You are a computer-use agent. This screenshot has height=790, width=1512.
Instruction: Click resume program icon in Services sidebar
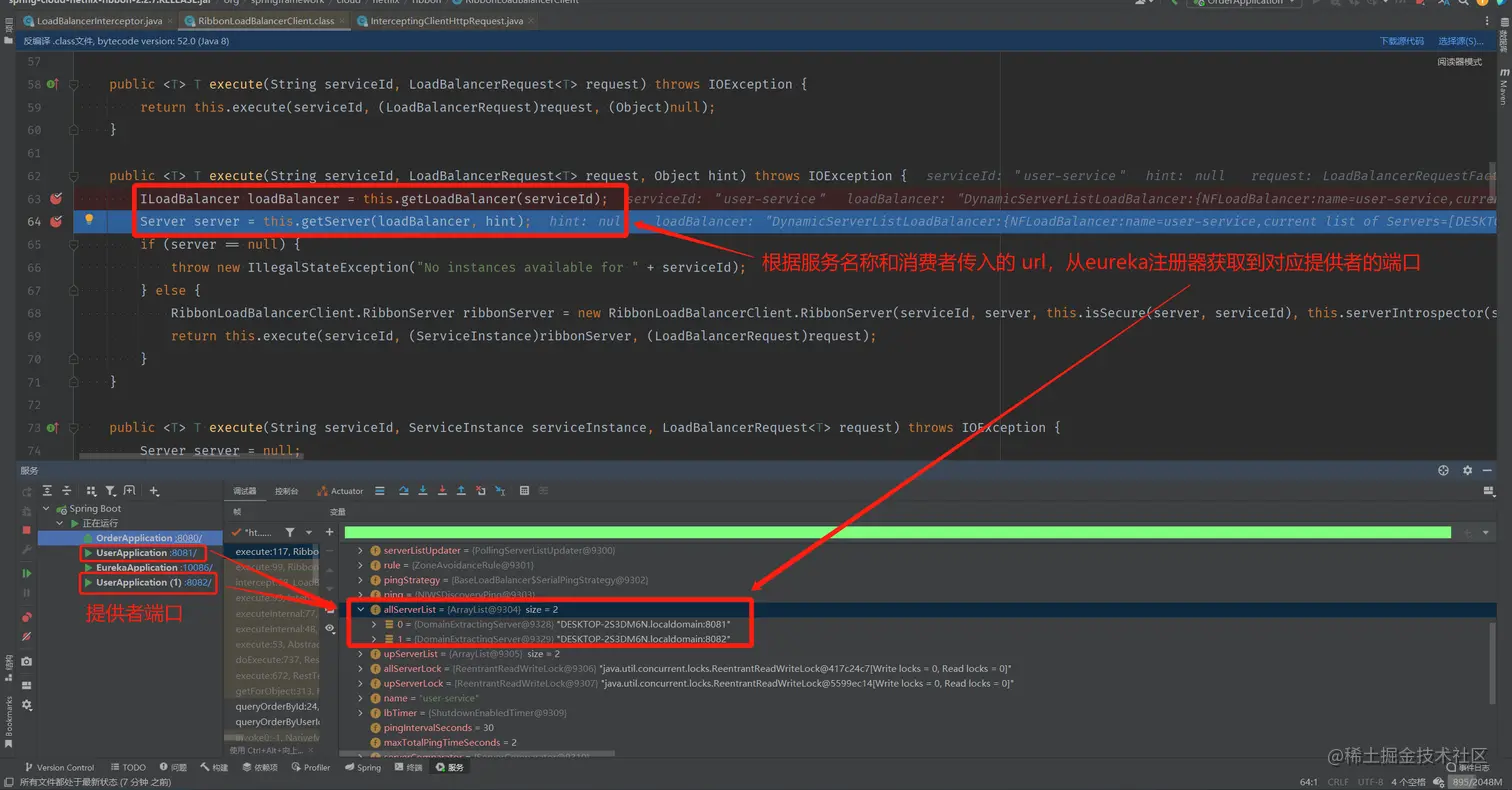click(x=27, y=573)
